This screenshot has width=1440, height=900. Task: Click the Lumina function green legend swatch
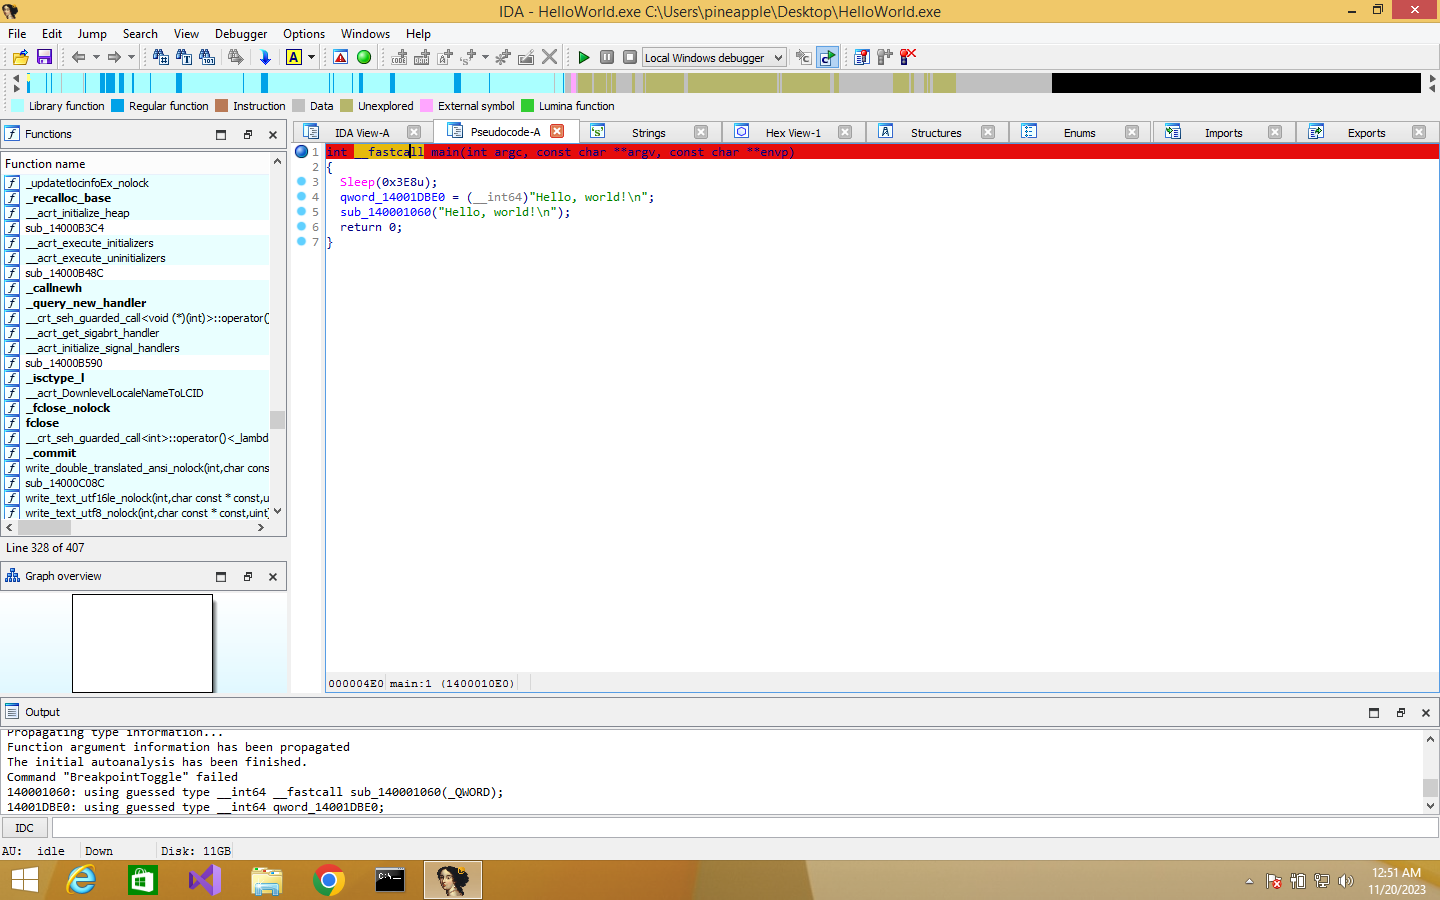pos(527,106)
